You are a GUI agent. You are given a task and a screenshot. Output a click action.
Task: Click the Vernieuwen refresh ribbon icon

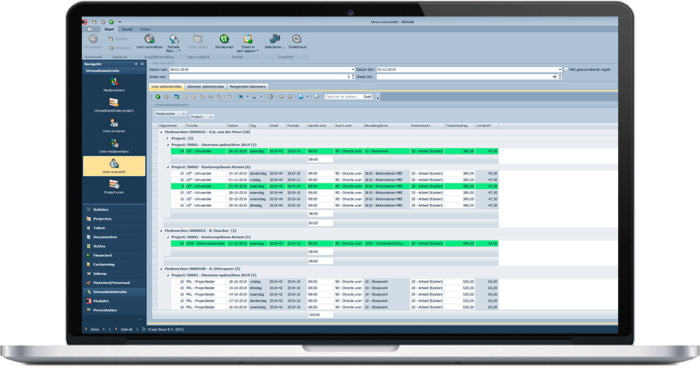pyautogui.click(x=224, y=42)
